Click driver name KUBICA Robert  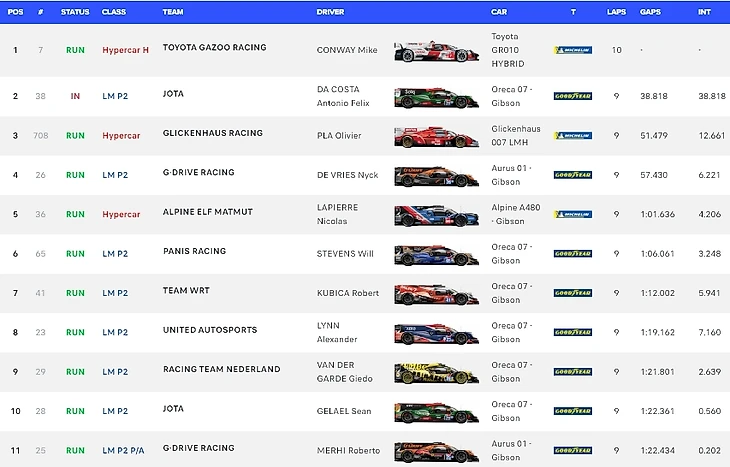tap(348, 293)
